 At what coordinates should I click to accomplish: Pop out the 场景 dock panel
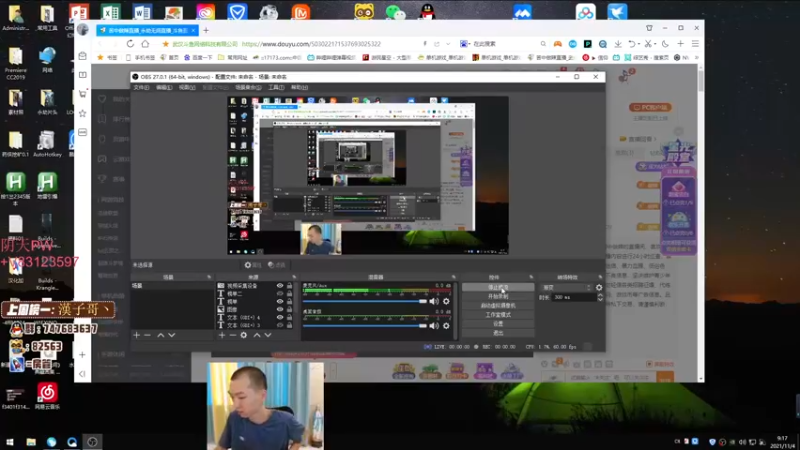pyautogui.click(x=209, y=277)
